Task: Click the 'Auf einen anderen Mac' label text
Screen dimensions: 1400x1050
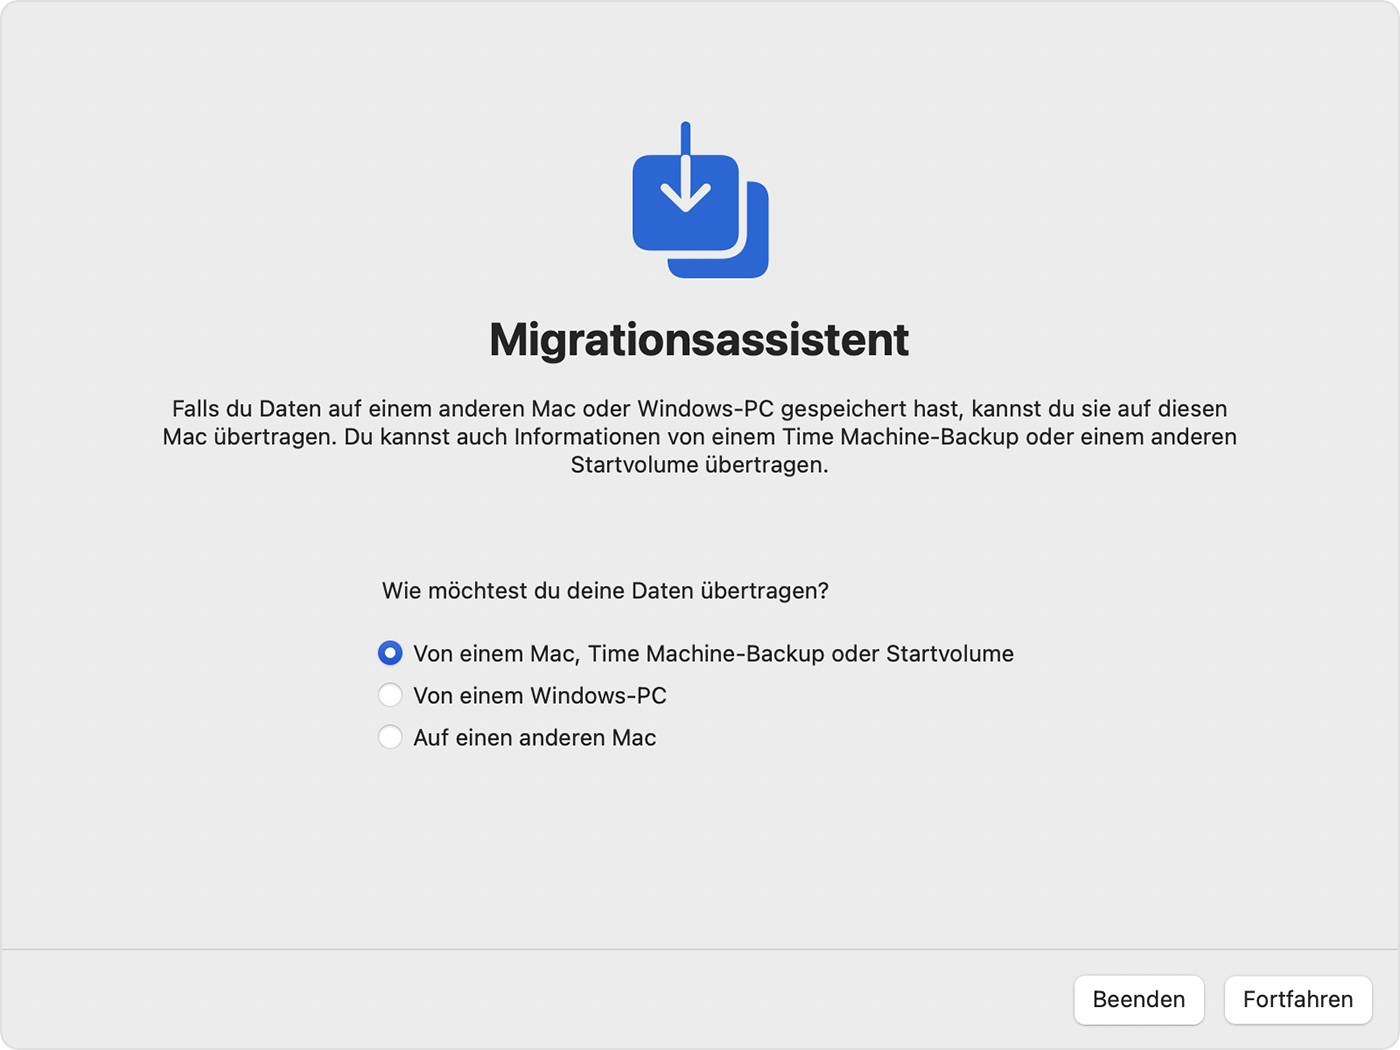Action: [535, 738]
